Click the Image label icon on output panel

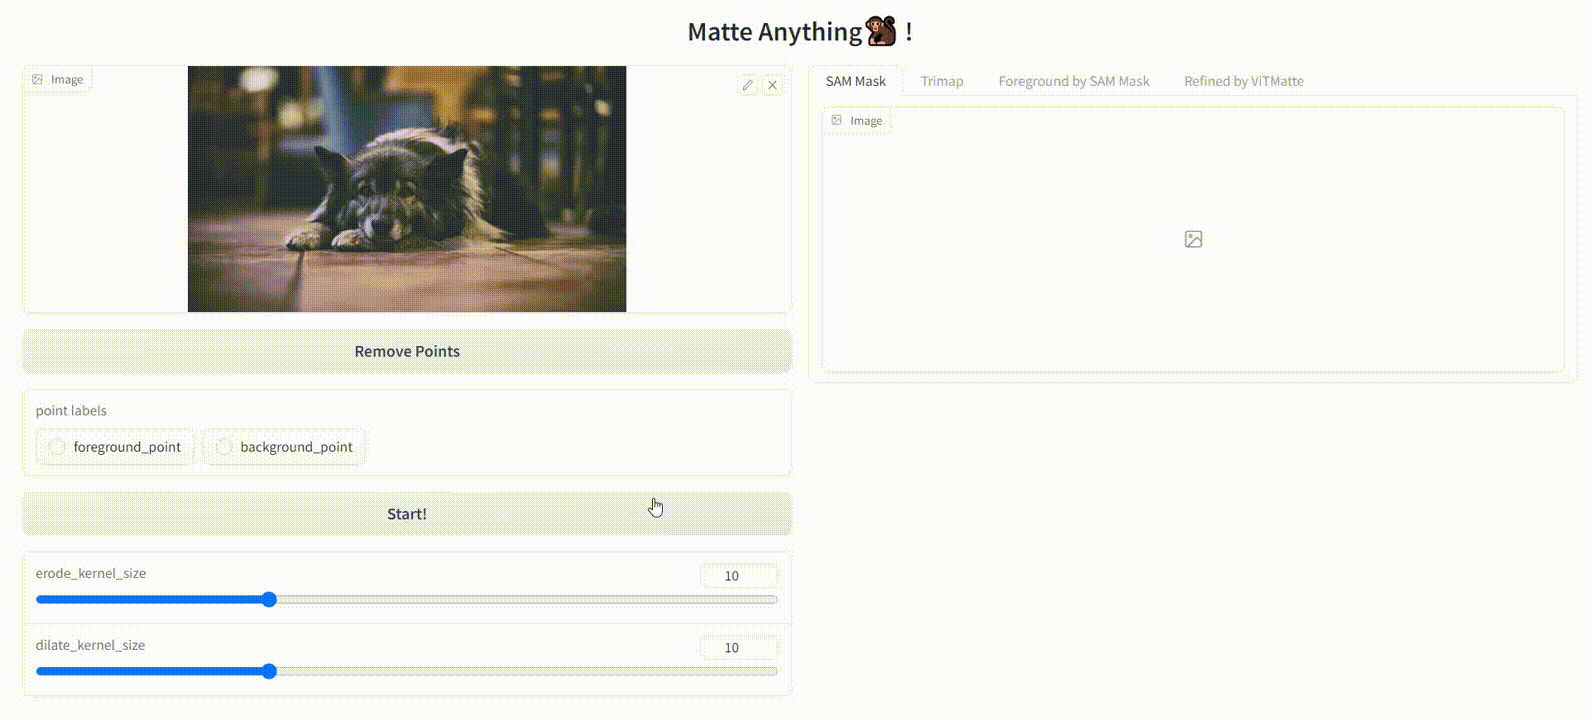(837, 120)
